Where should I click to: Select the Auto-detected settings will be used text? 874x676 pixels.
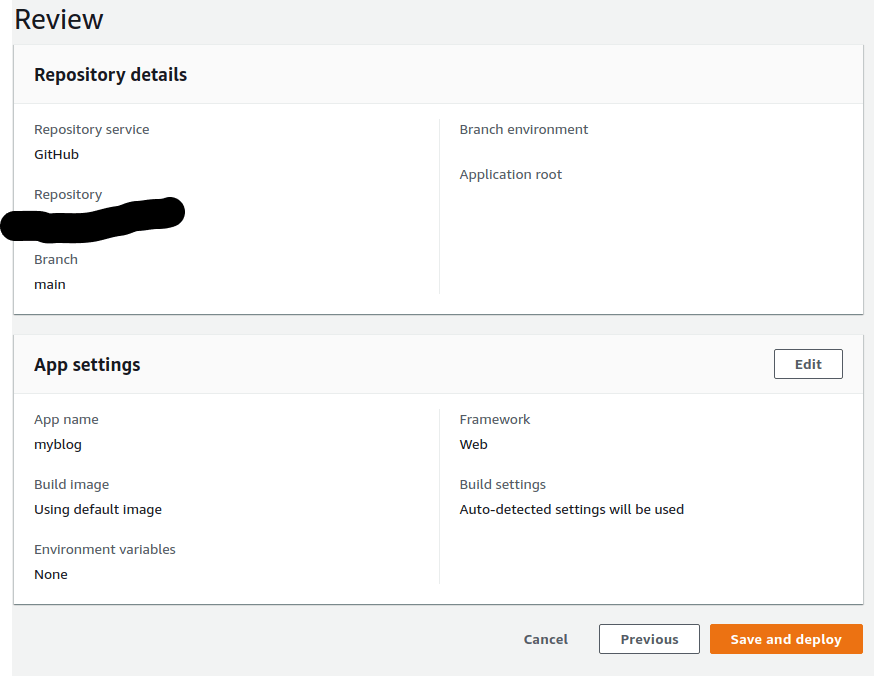click(571, 510)
